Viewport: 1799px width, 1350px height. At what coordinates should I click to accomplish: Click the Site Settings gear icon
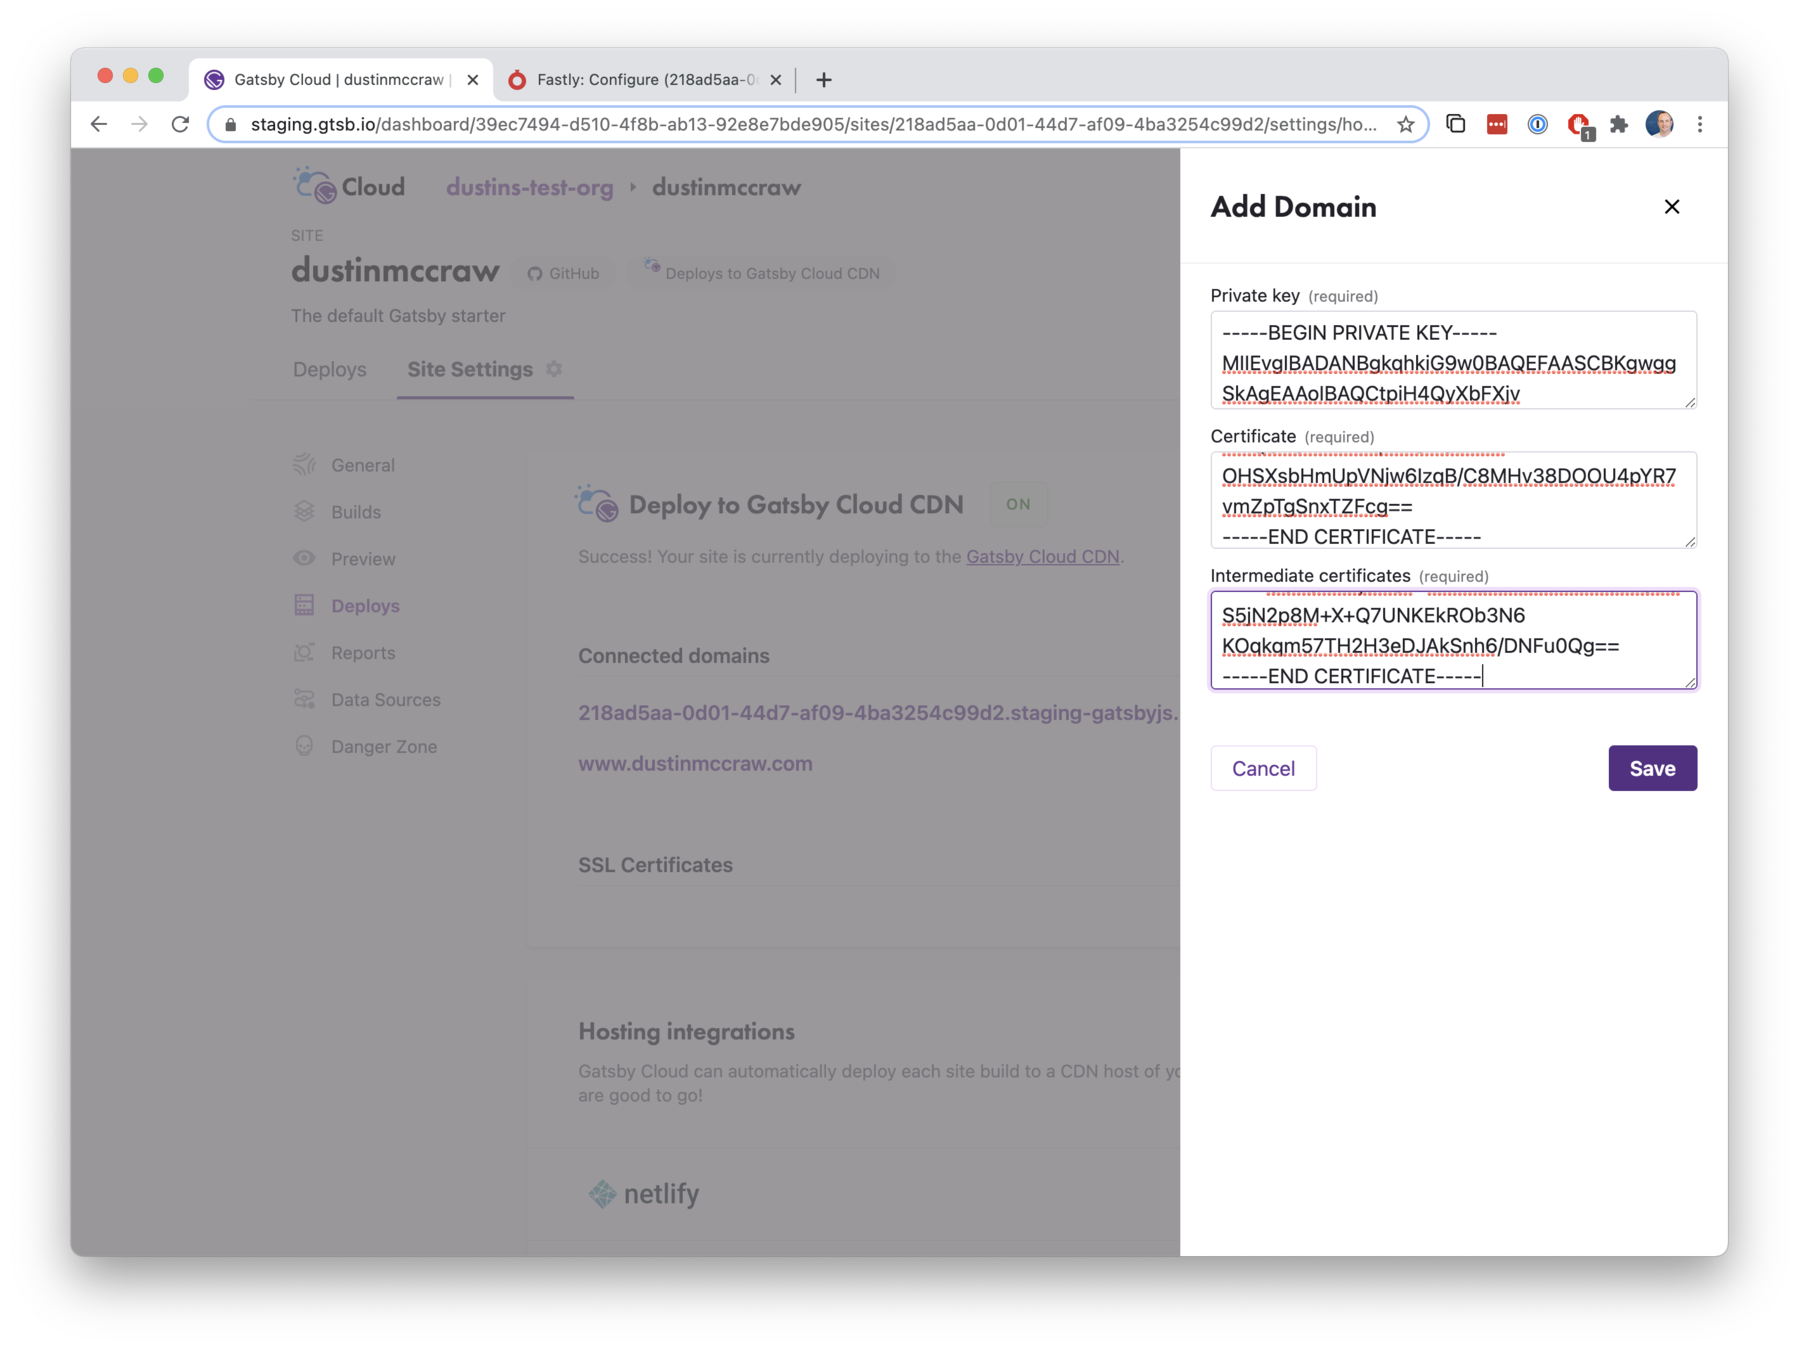[x=554, y=369]
